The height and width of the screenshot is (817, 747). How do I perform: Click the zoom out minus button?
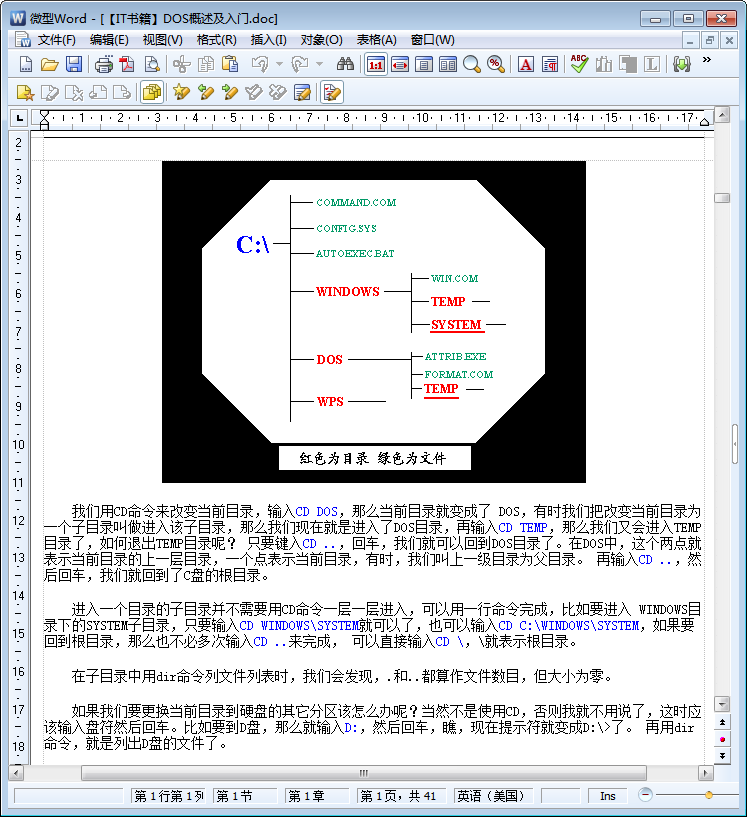tap(645, 795)
